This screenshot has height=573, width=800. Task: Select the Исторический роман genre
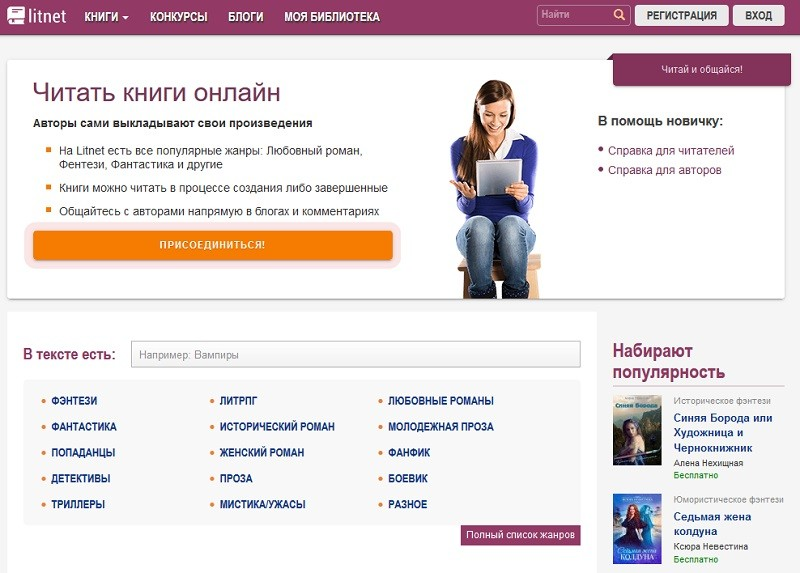277,427
